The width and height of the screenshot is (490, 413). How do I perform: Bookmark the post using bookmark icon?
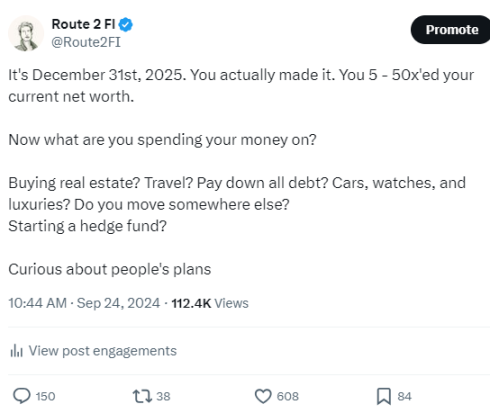pyautogui.click(x=384, y=396)
